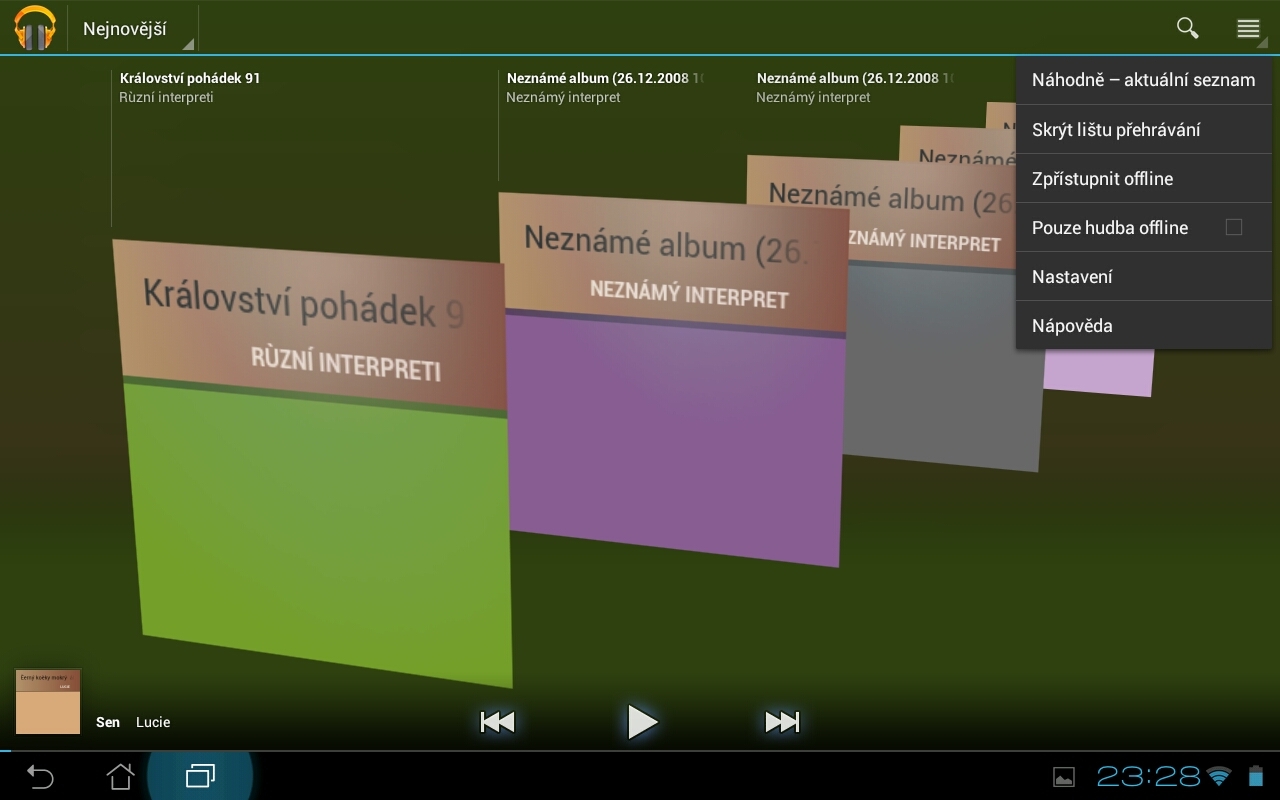Open the recent apps switcher
This screenshot has width=1280, height=800.
(x=200, y=776)
